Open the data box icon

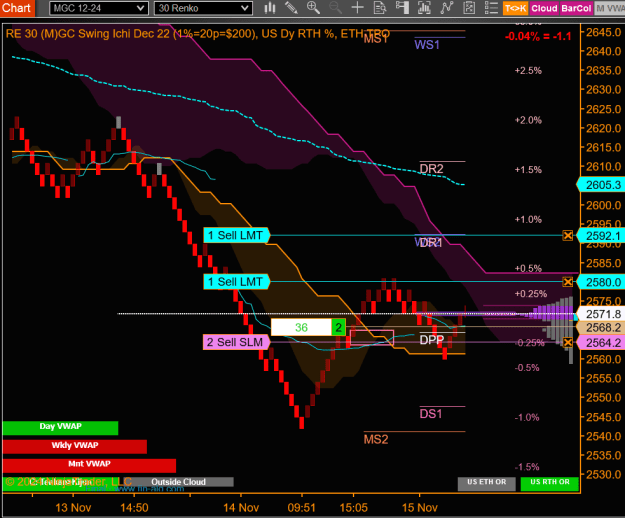tap(380, 8)
